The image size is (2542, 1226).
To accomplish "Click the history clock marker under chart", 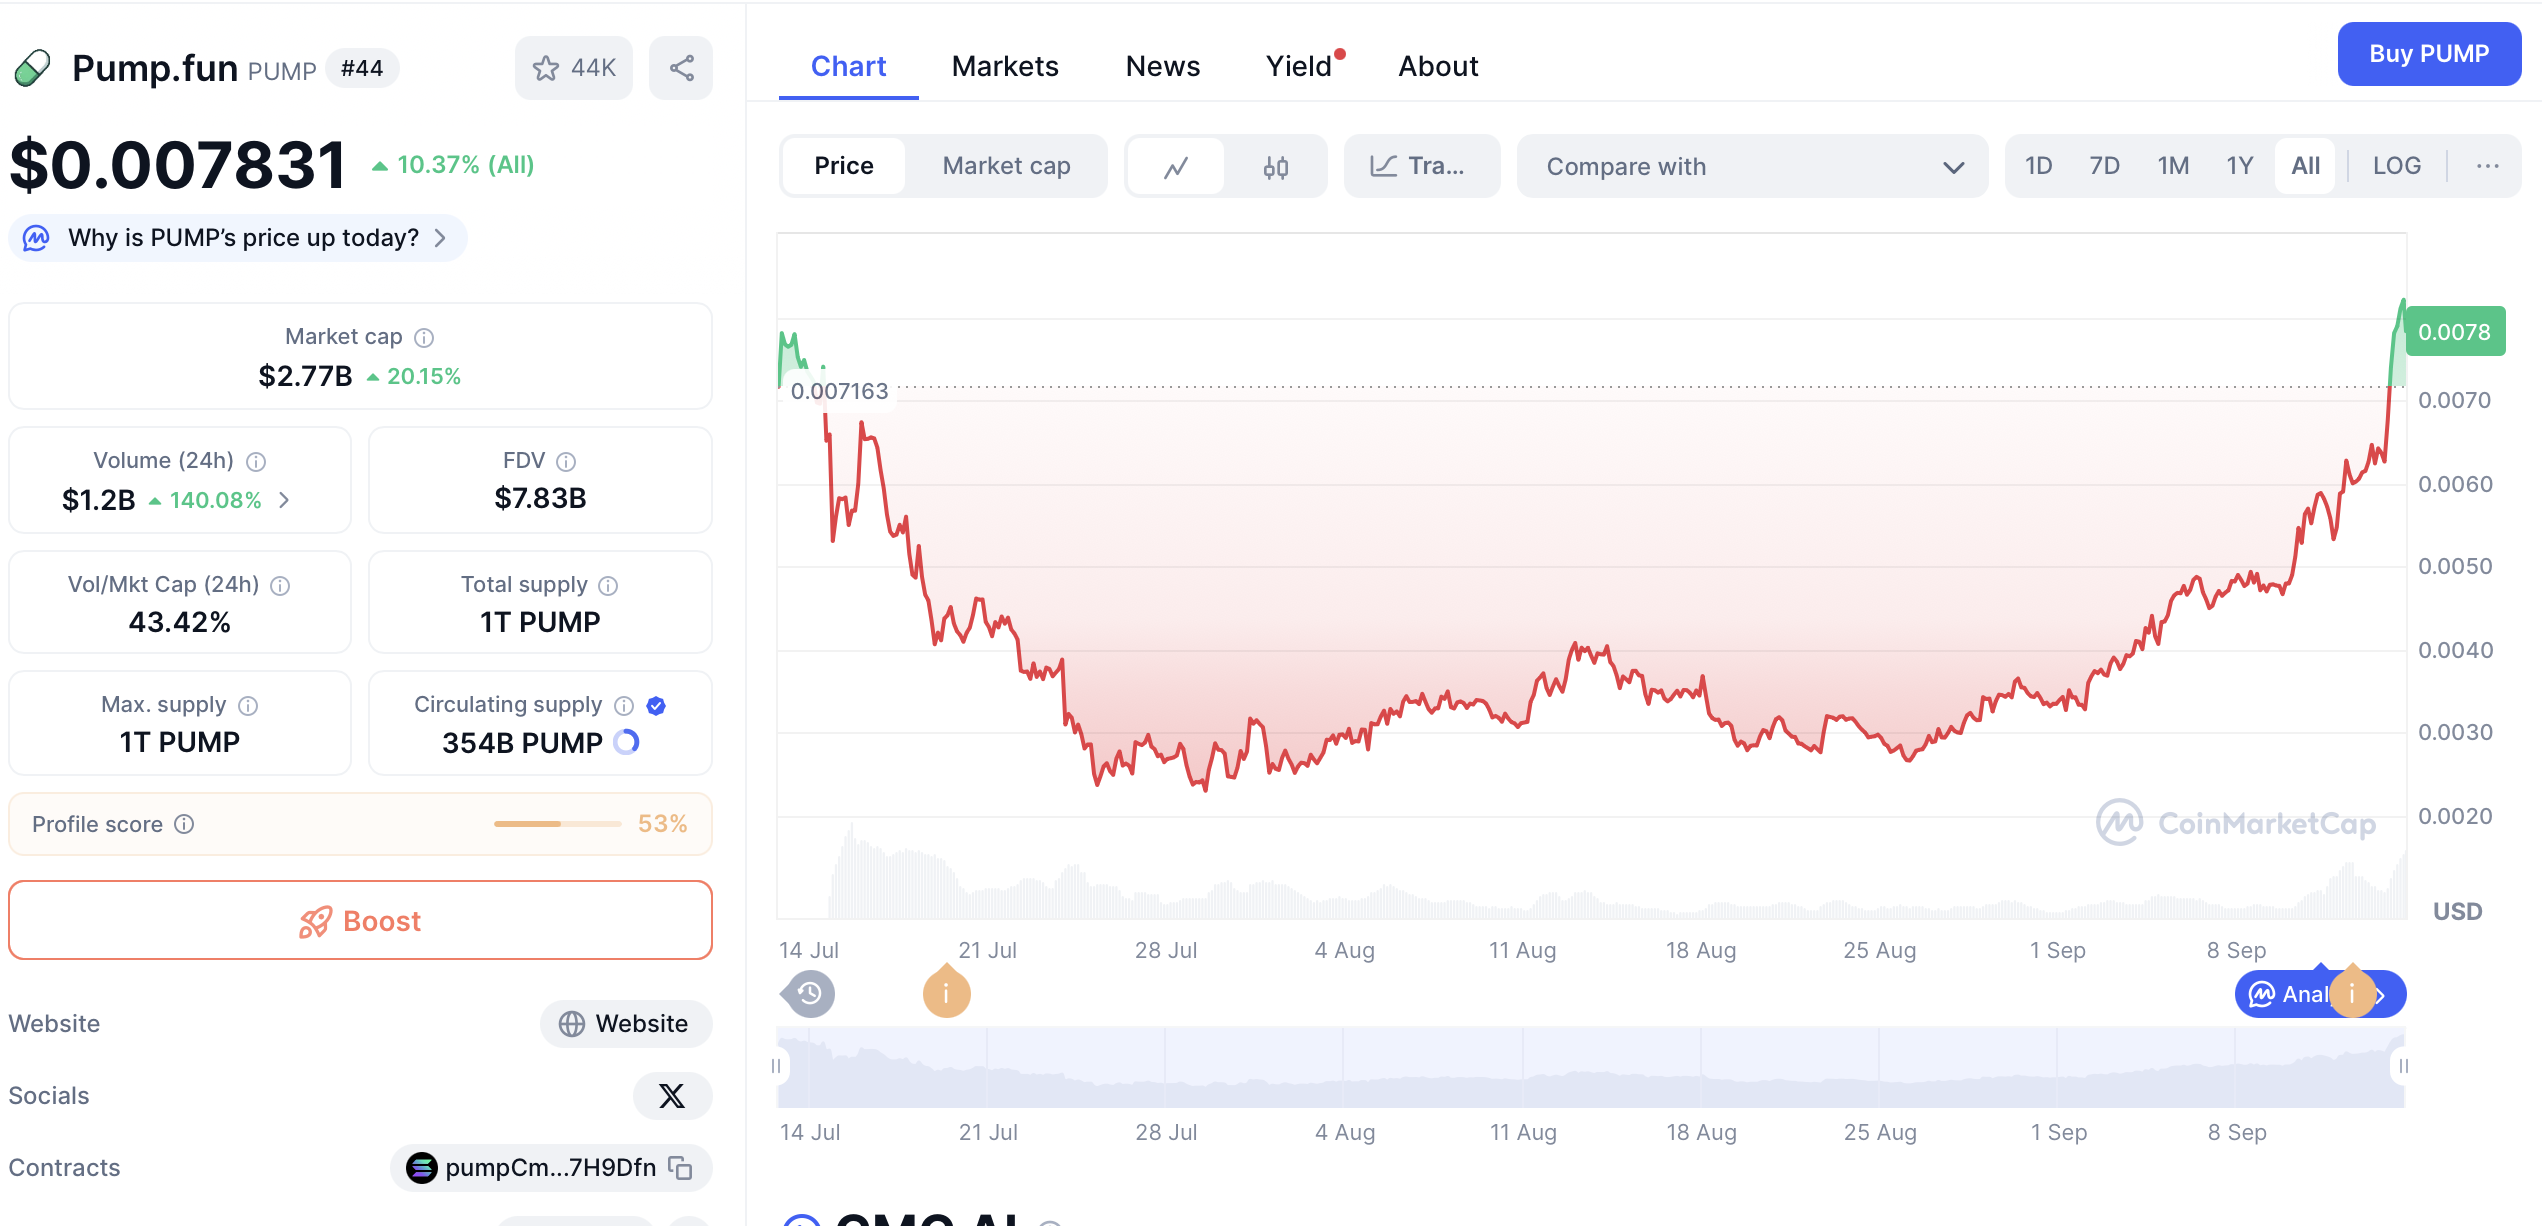I will tap(809, 994).
